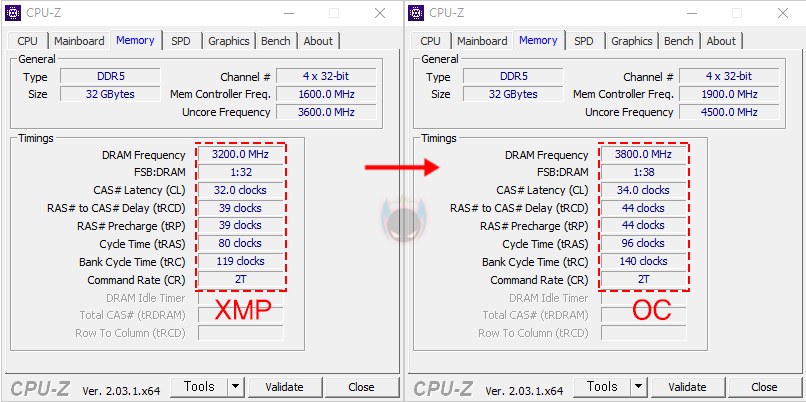
Task: Click Command Rate 2T in right window
Action: (644, 279)
